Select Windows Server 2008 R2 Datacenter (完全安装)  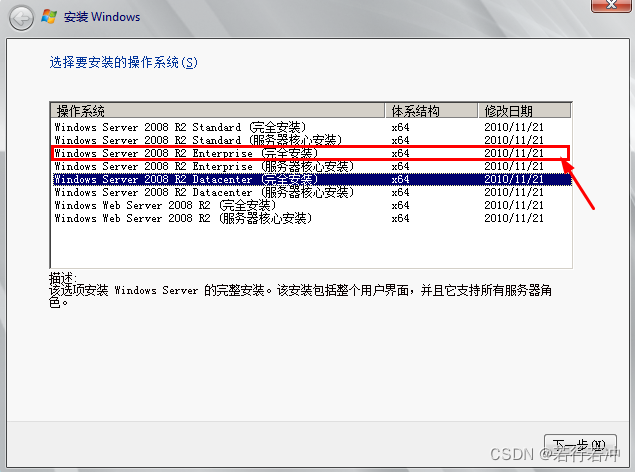pyautogui.click(x=311, y=179)
